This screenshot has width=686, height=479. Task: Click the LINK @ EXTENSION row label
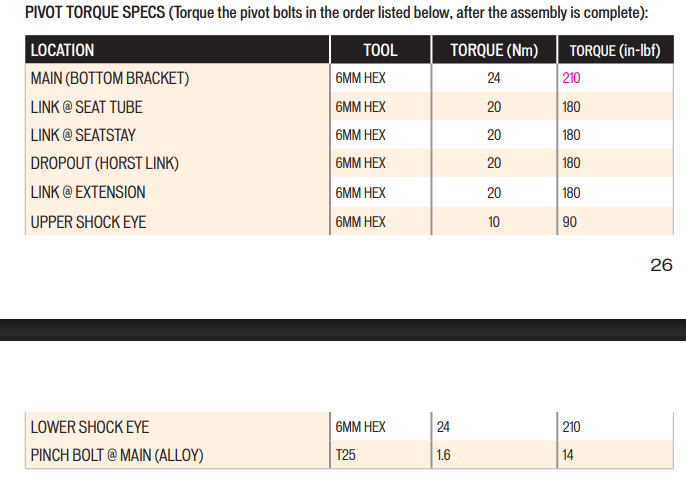point(88,192)
